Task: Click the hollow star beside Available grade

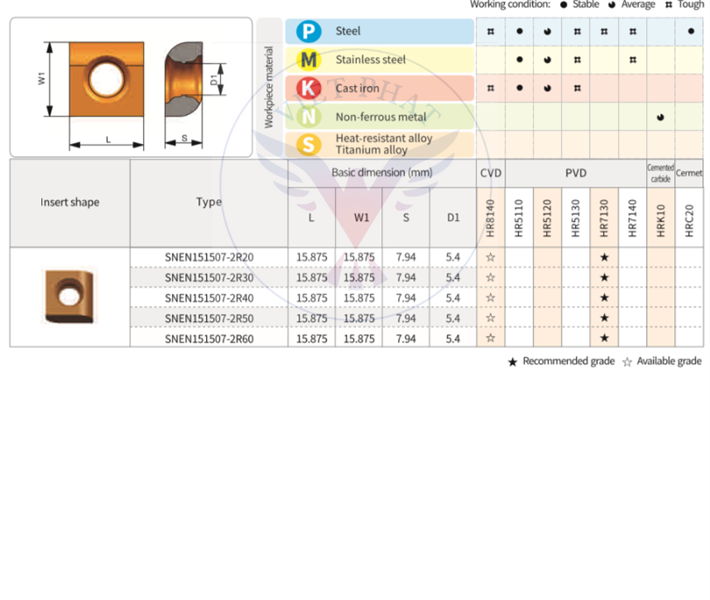Action: click(x=627, y=362)
